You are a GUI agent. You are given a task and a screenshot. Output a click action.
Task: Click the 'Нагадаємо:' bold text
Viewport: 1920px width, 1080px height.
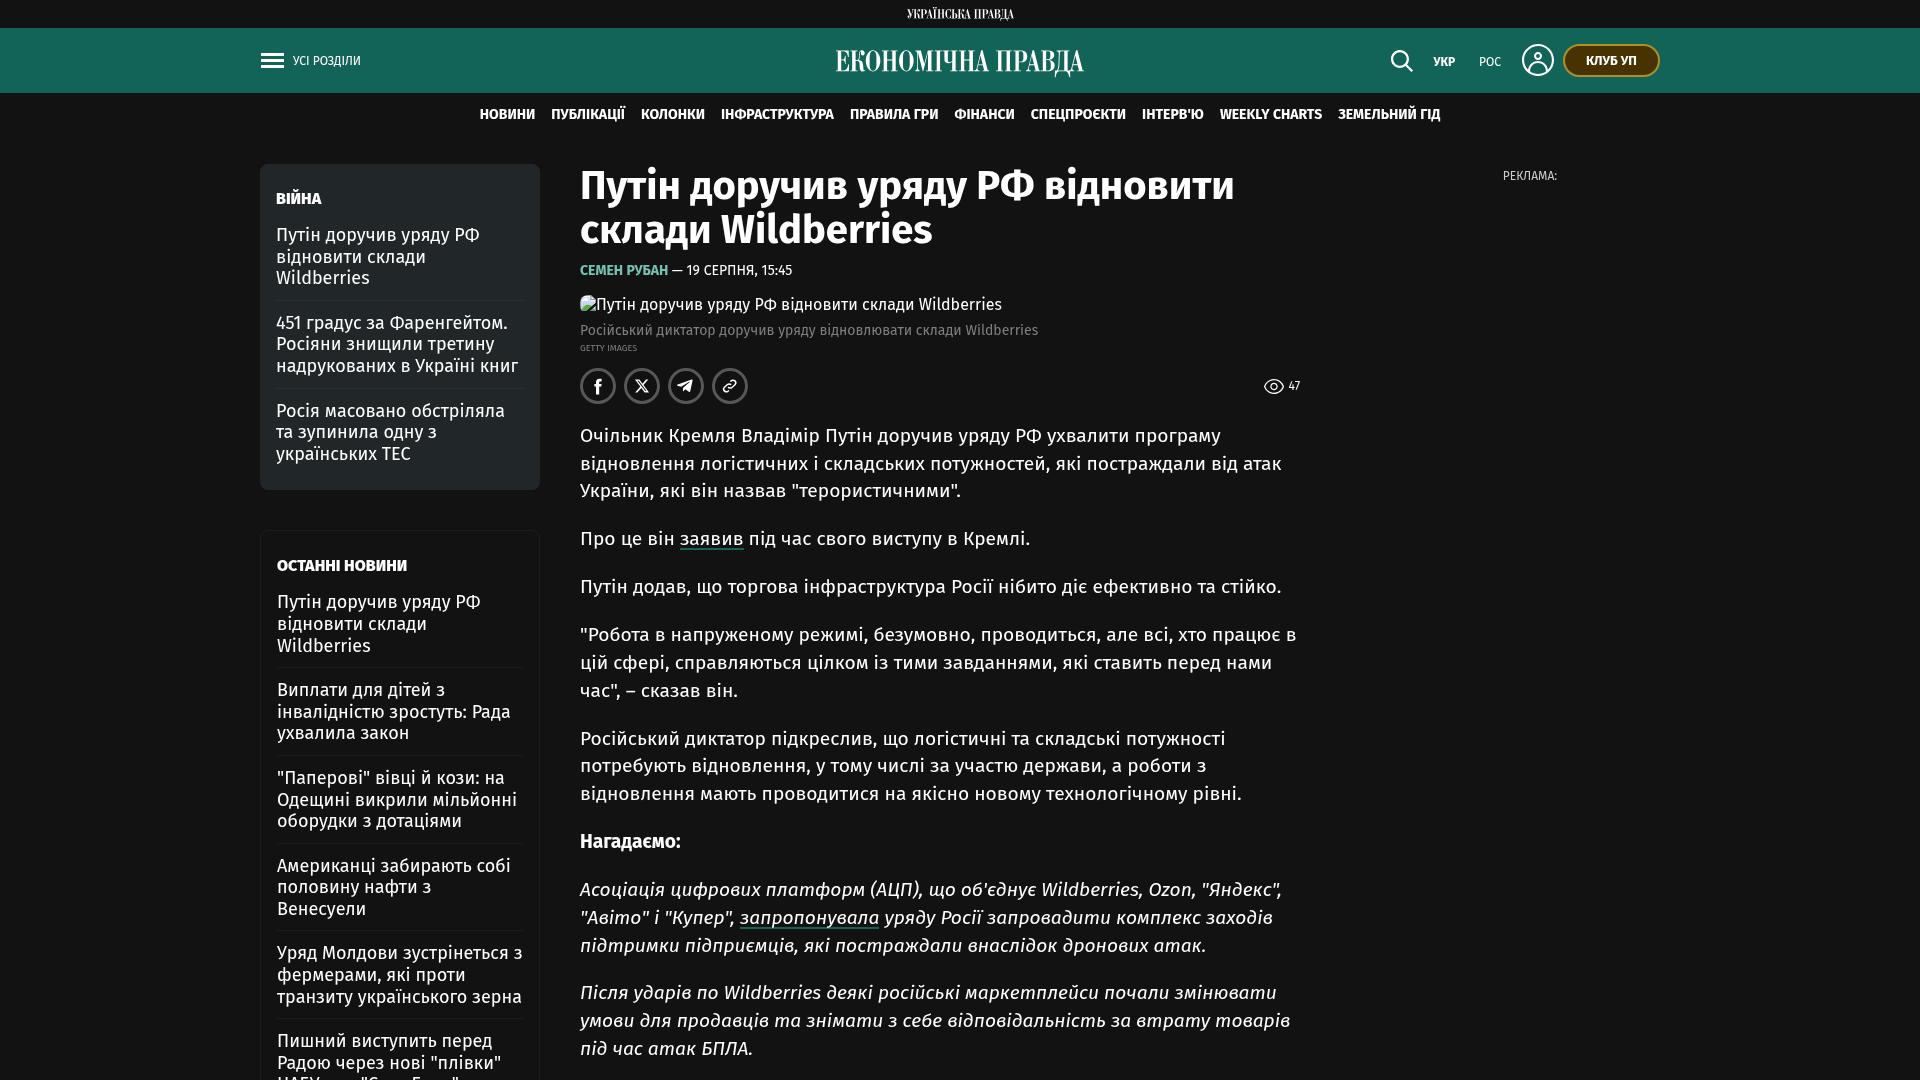point(630,842)
